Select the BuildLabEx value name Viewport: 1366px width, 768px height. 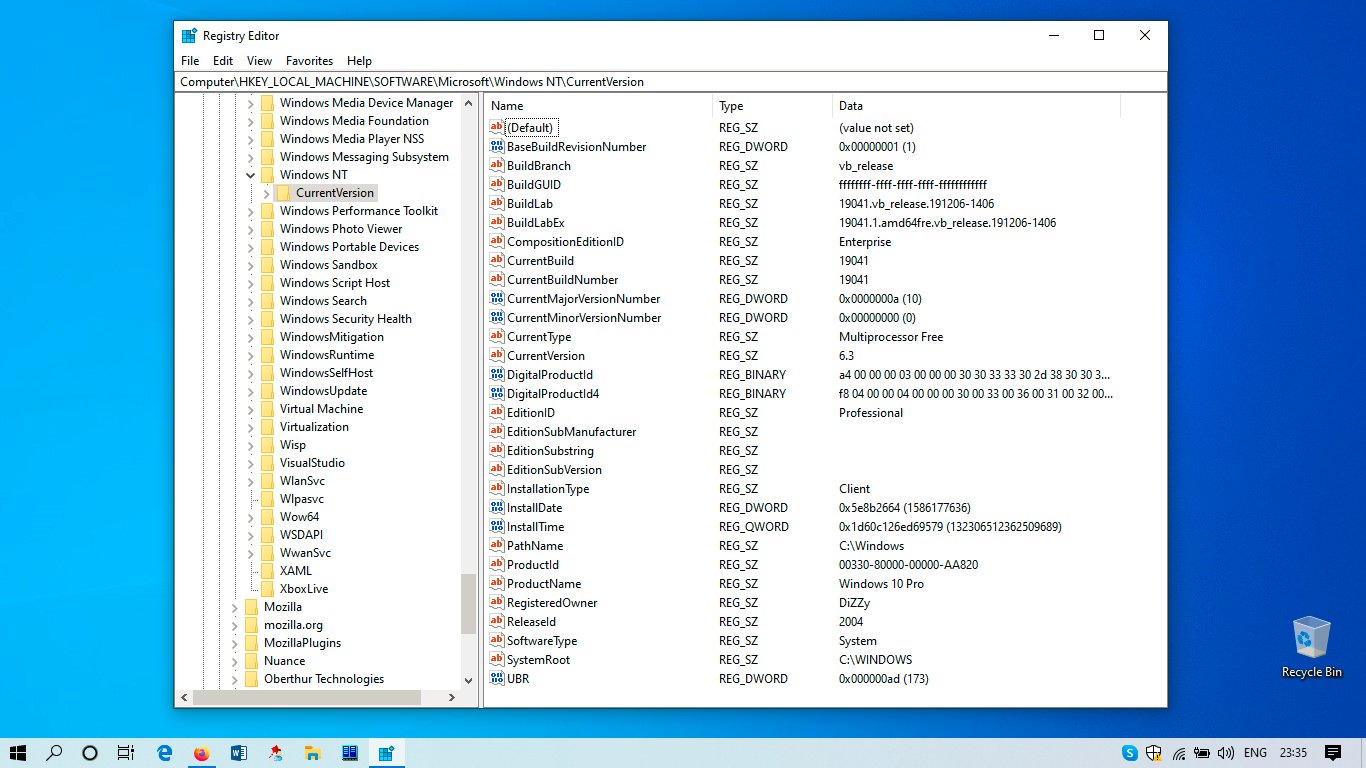click(x=536, y=223)
